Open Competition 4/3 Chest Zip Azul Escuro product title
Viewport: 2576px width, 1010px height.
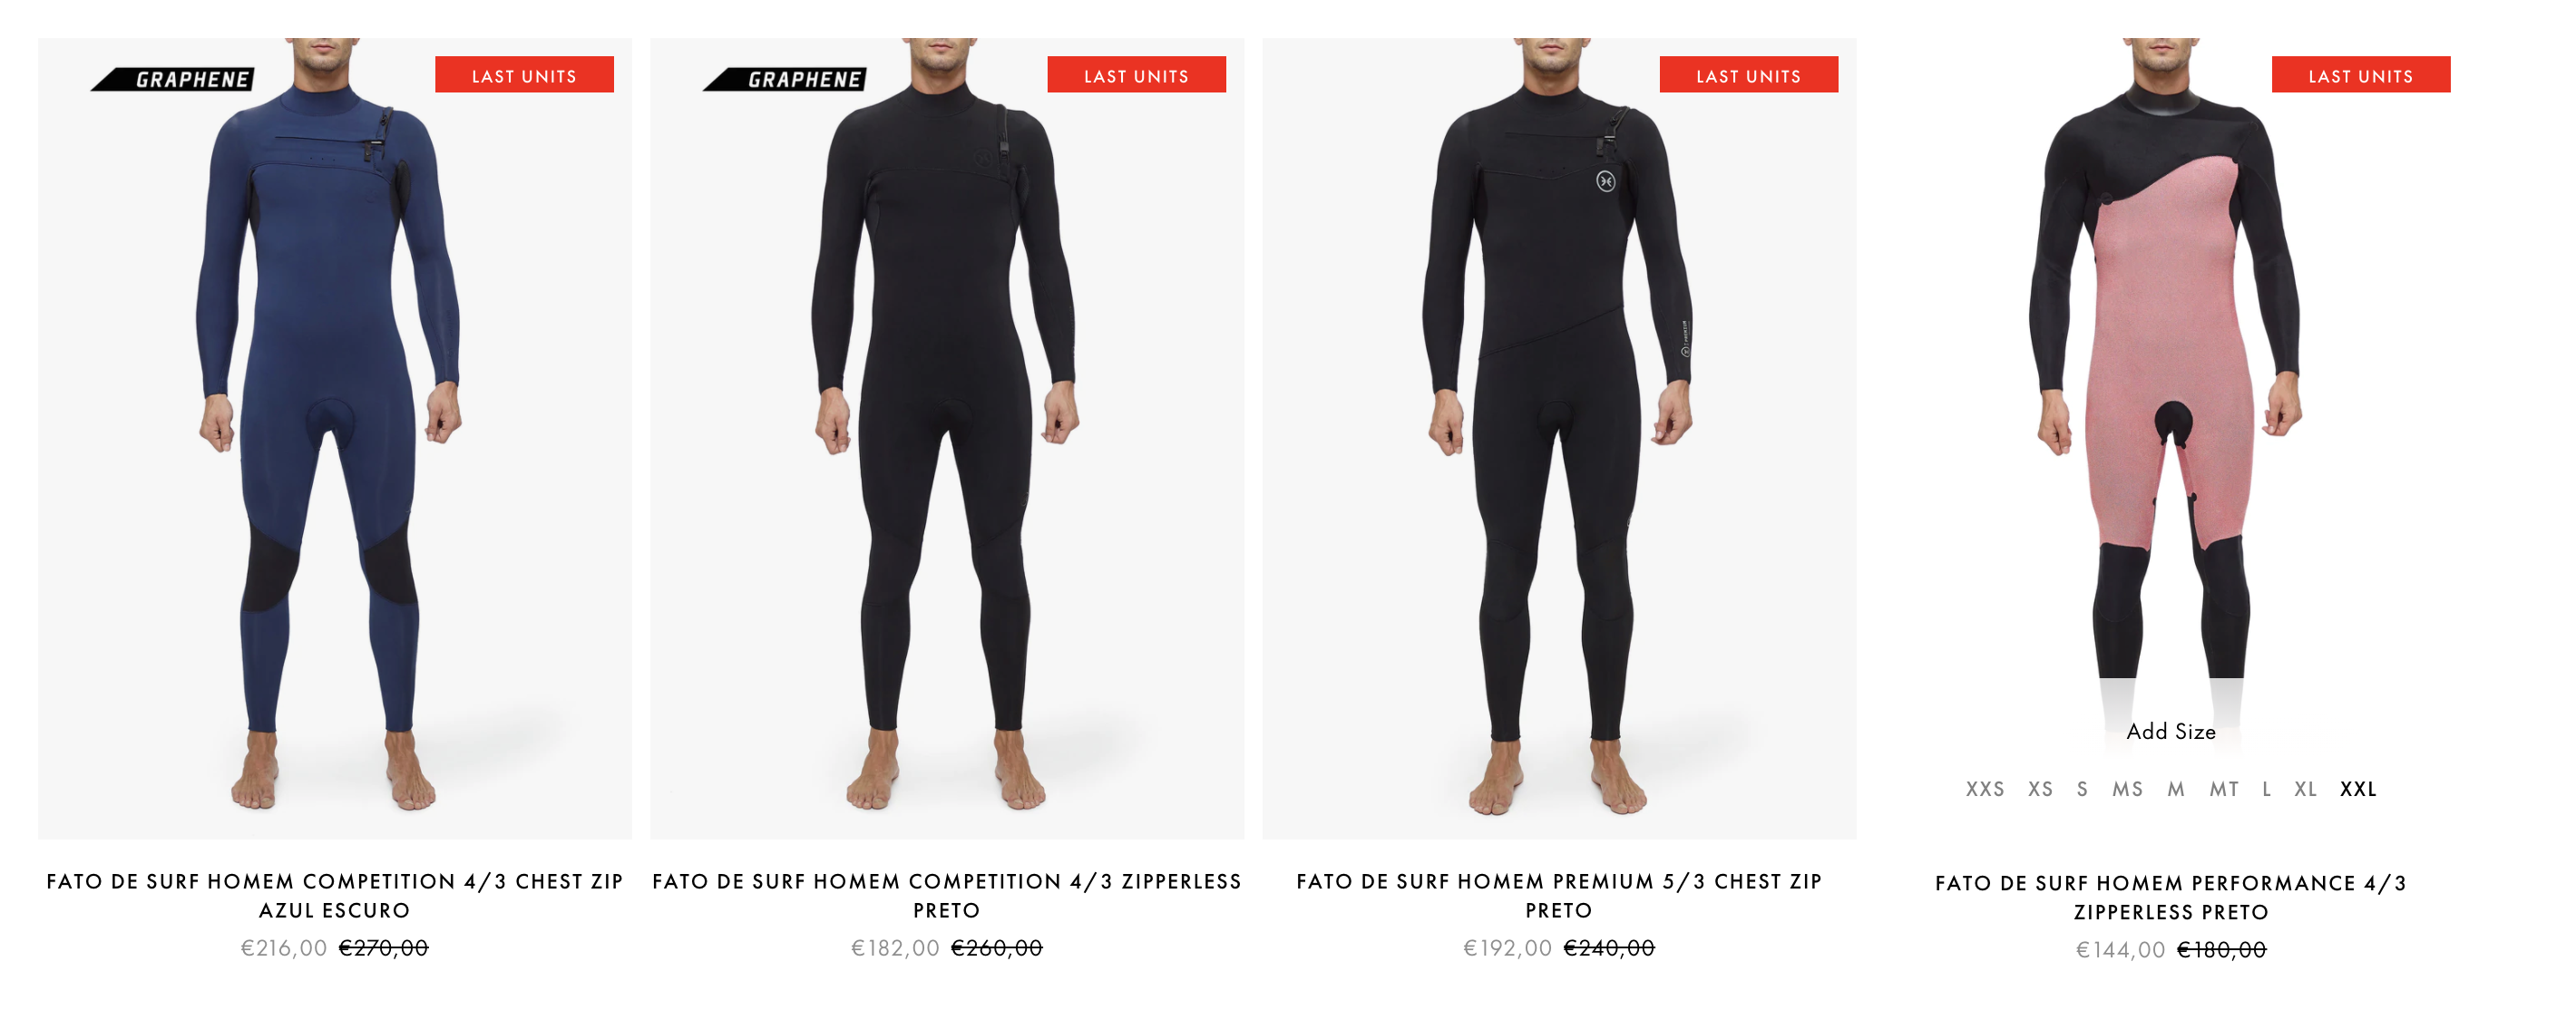click(335, 896)
